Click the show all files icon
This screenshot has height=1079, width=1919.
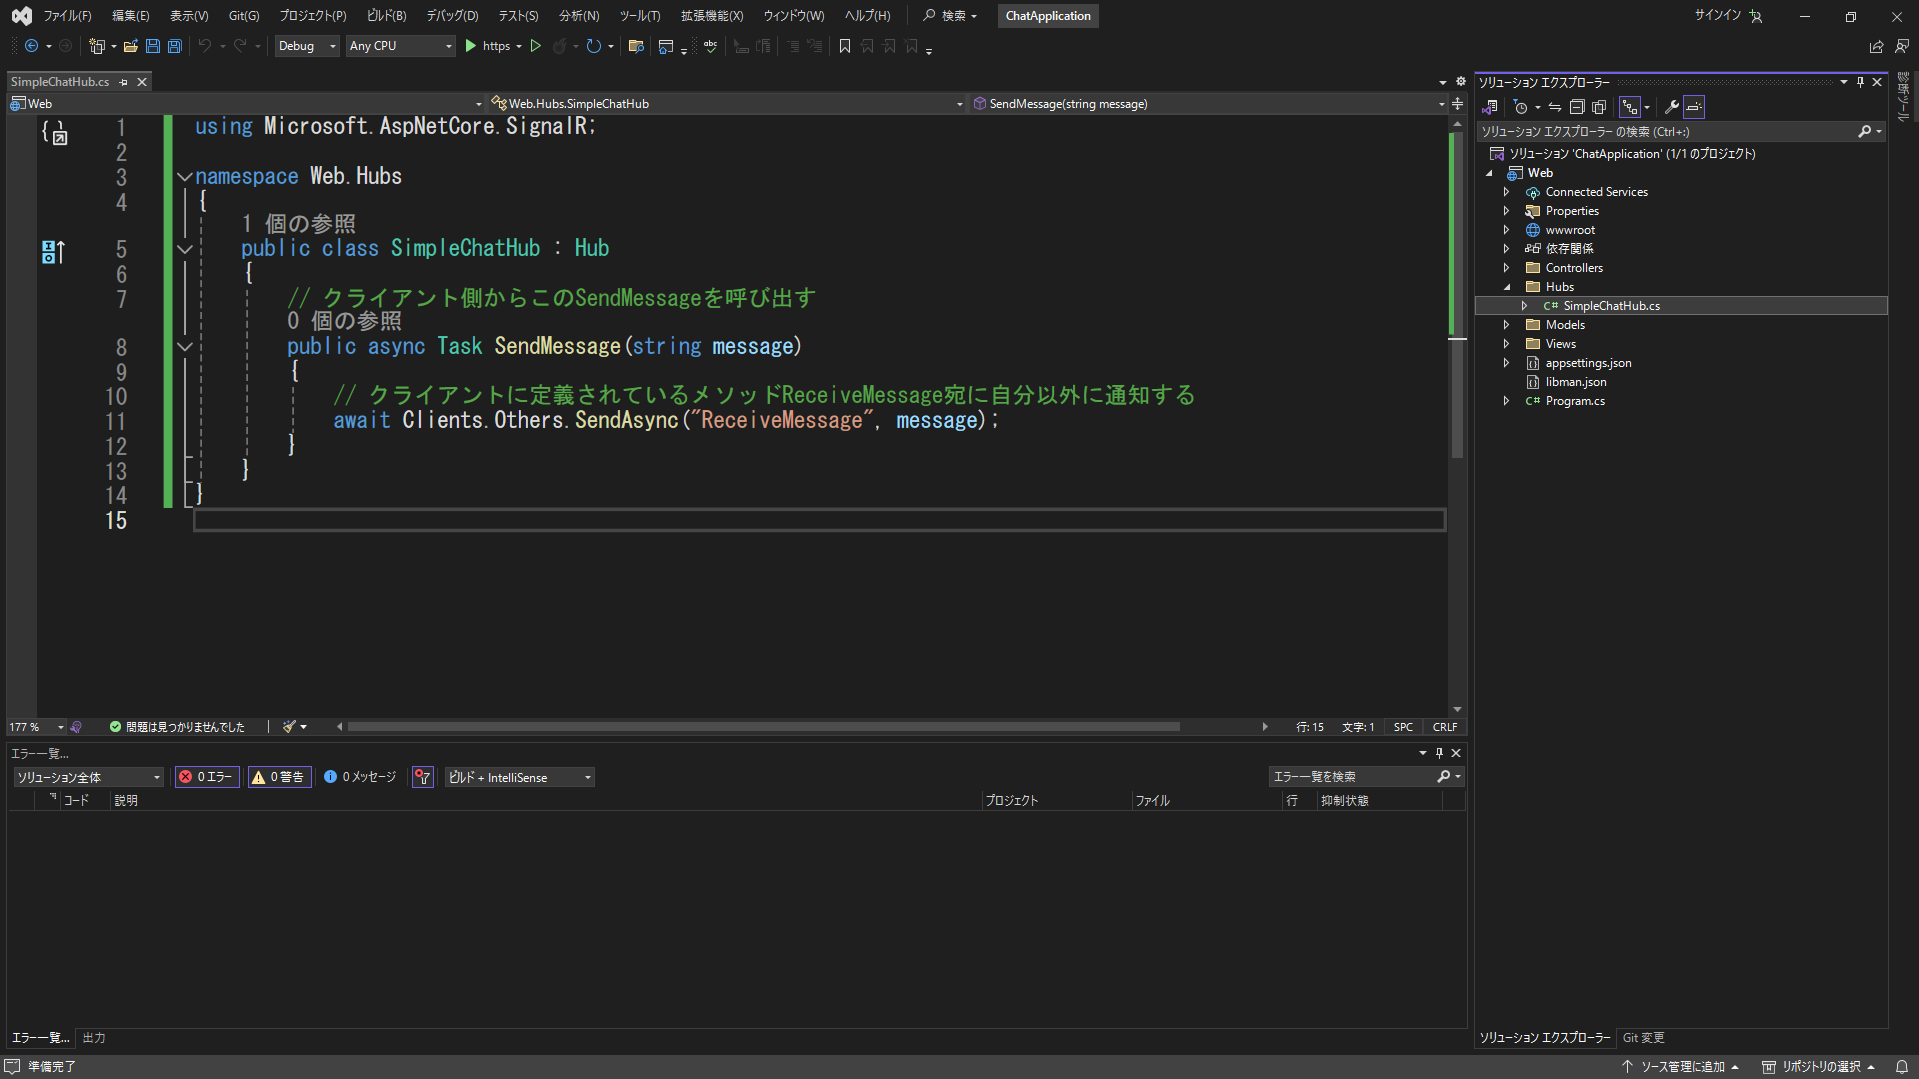1599,107
